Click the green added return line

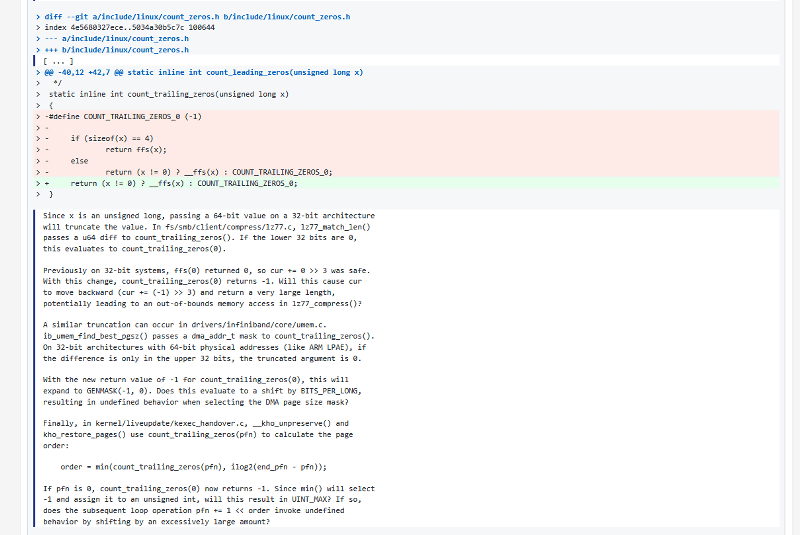[x=184, y=183]
